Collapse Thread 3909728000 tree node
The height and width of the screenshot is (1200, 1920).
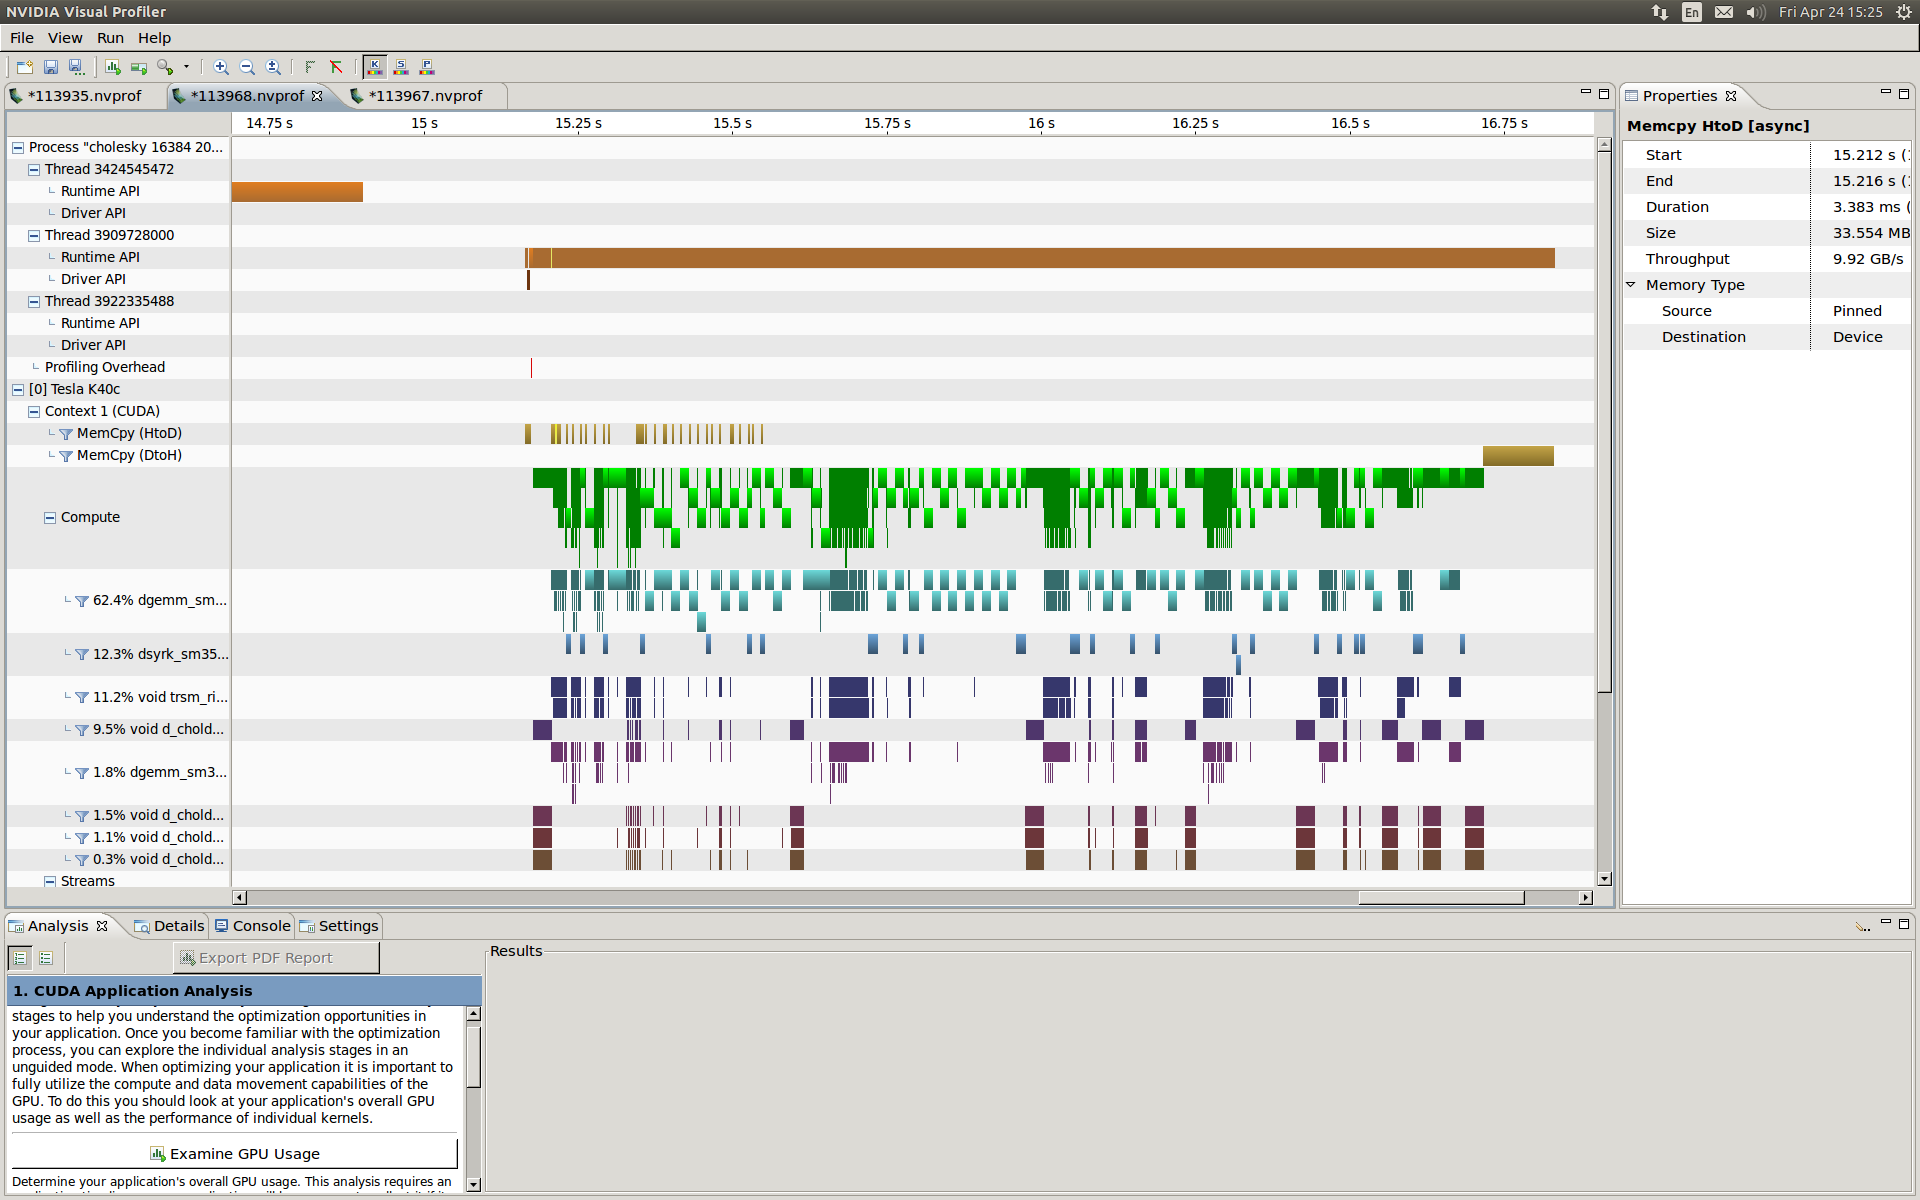[34, 236]
